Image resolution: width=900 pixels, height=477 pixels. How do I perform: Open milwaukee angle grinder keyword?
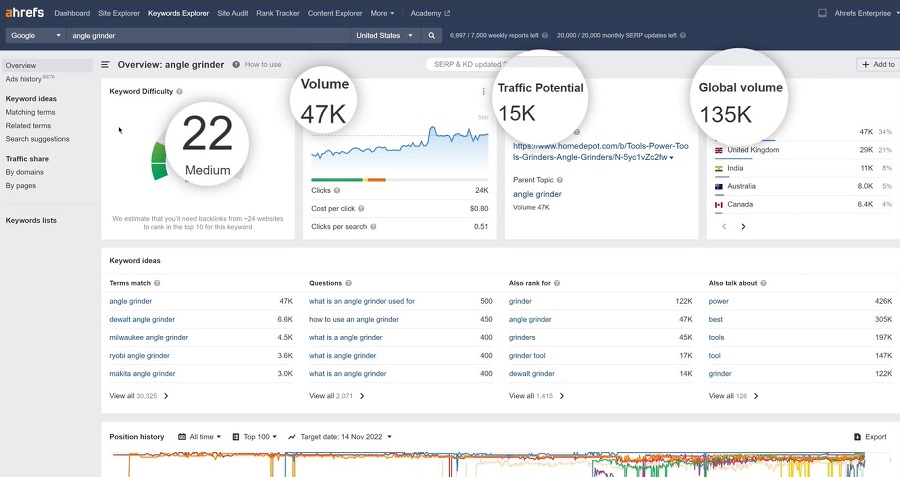pos(149,338)
